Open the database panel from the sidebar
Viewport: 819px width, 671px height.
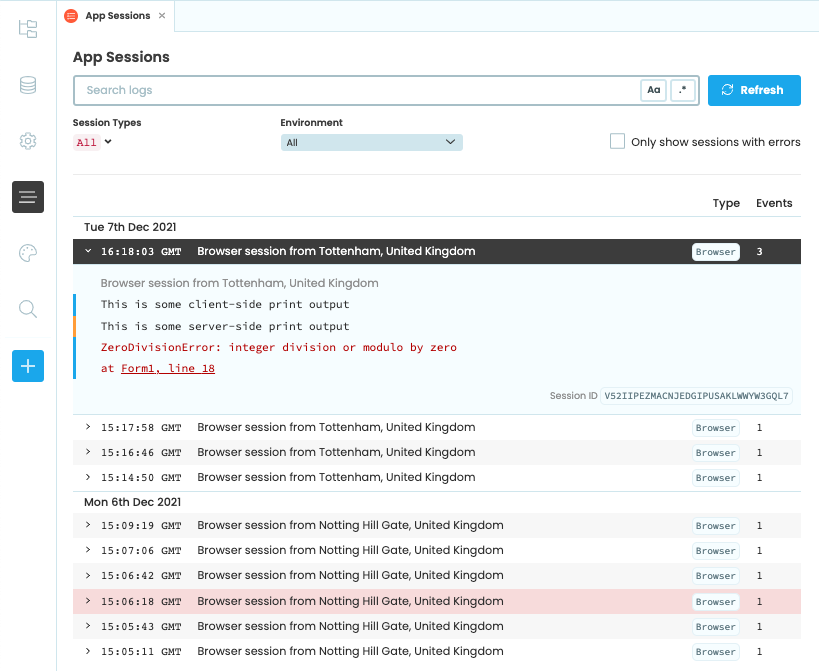click(27, 85)
